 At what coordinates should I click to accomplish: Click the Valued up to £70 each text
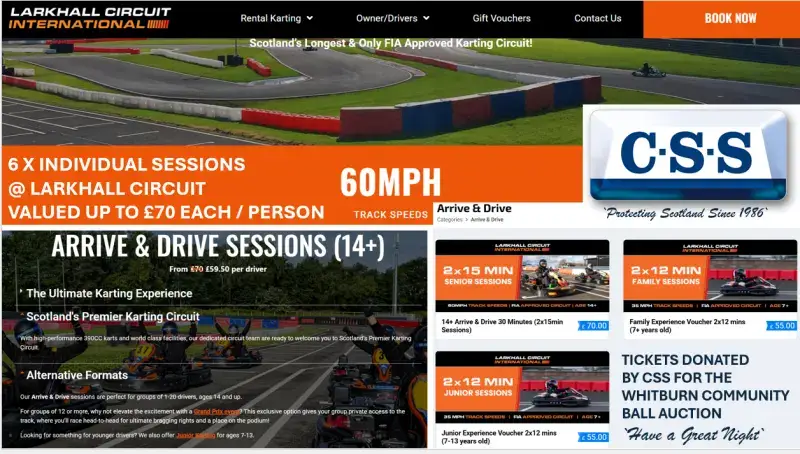point(166,212)
